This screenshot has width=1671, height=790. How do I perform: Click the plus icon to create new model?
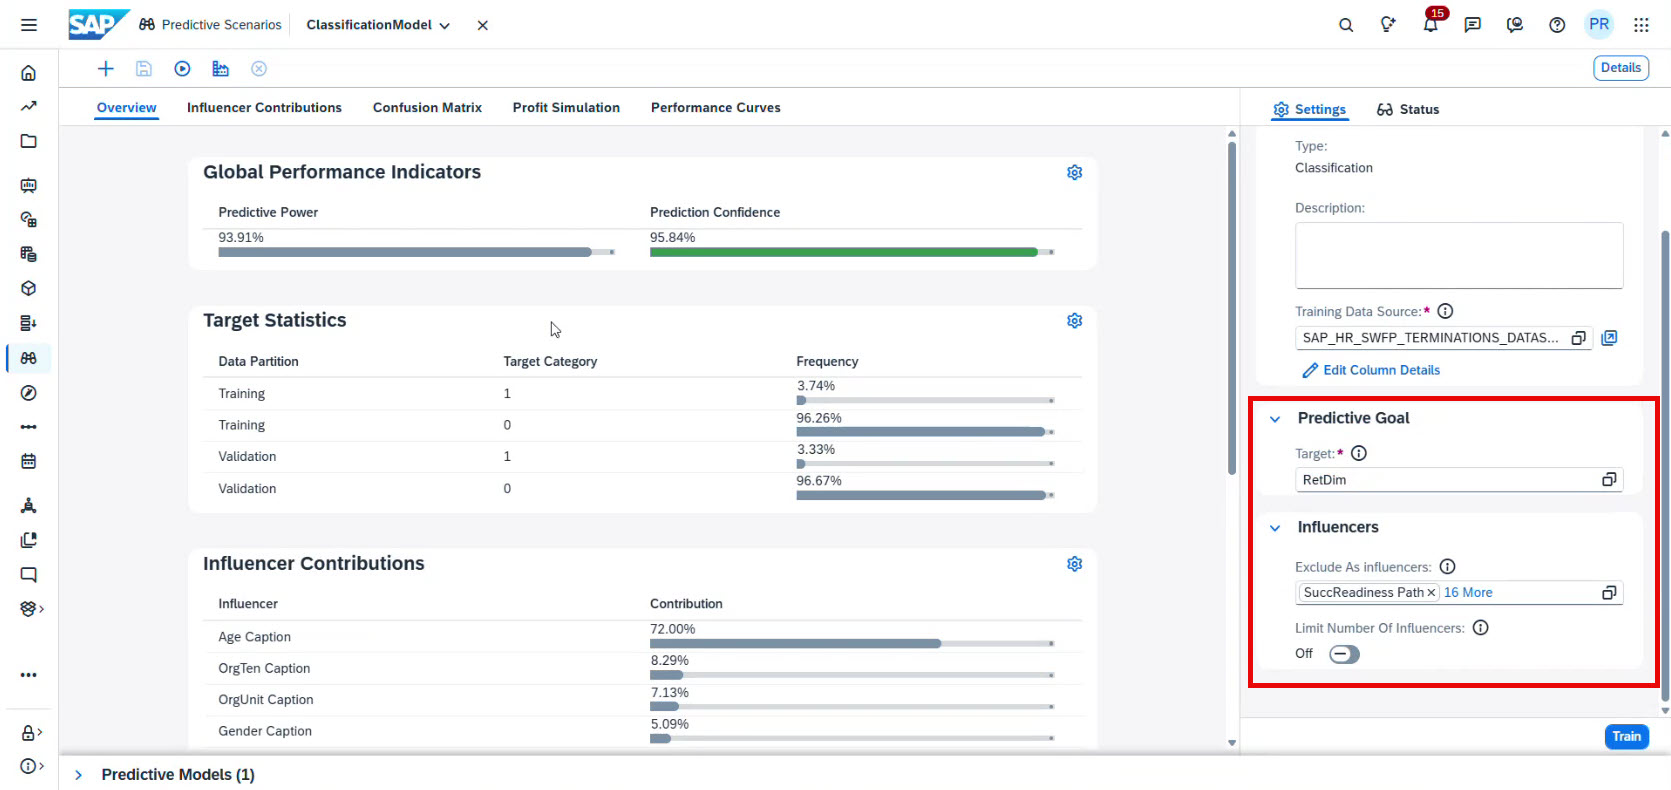[105, 69]
